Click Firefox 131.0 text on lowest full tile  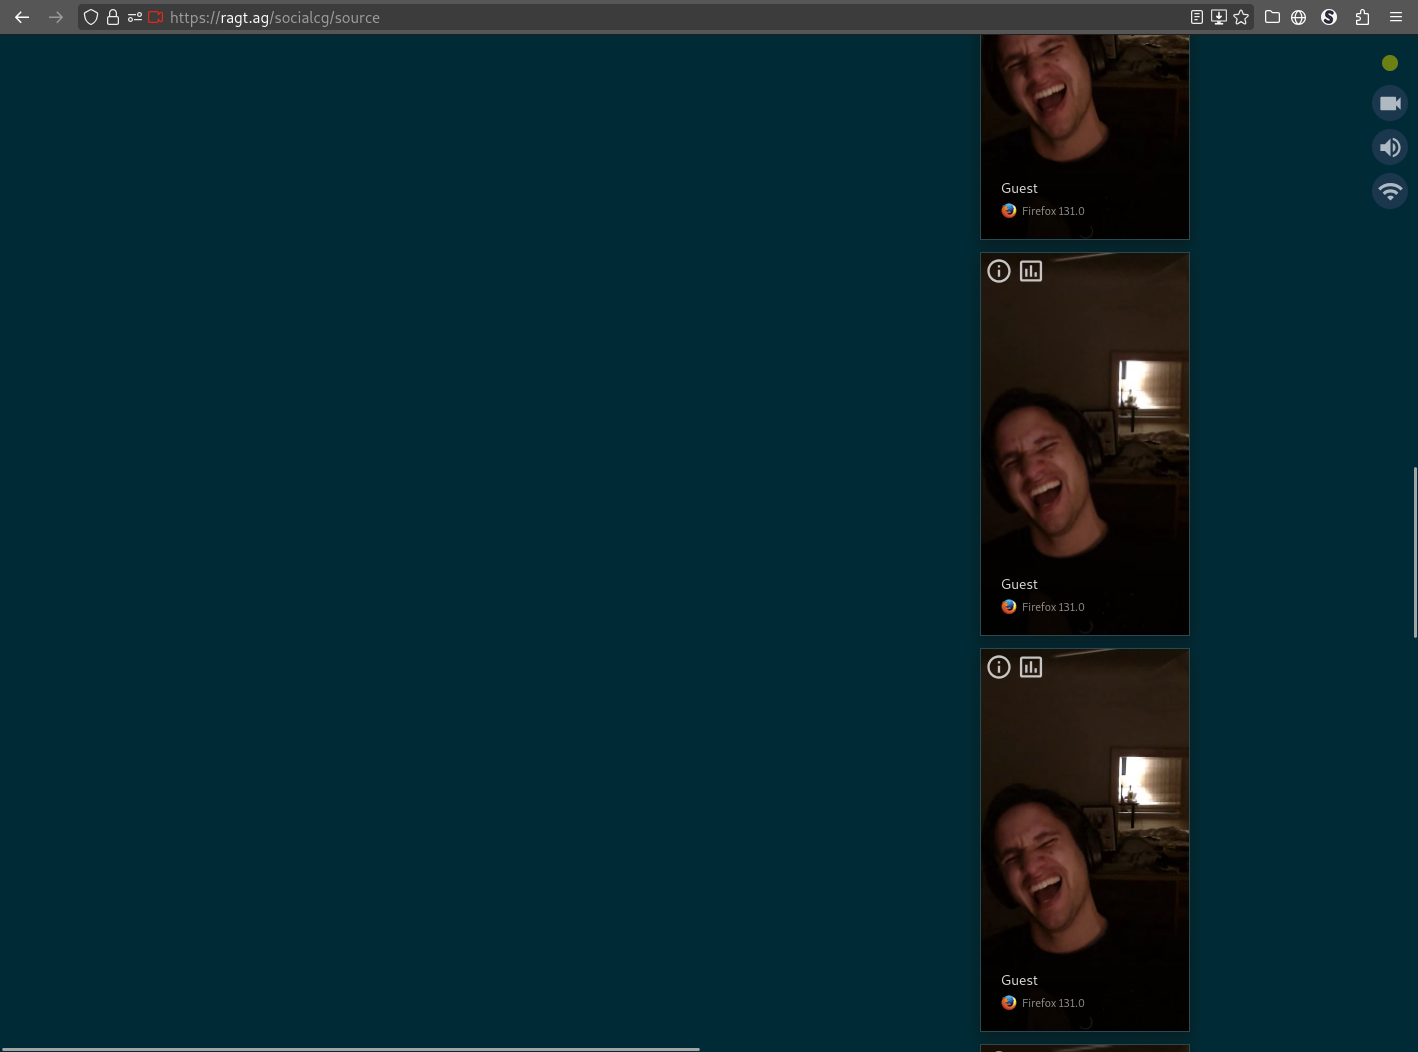1053,1003
